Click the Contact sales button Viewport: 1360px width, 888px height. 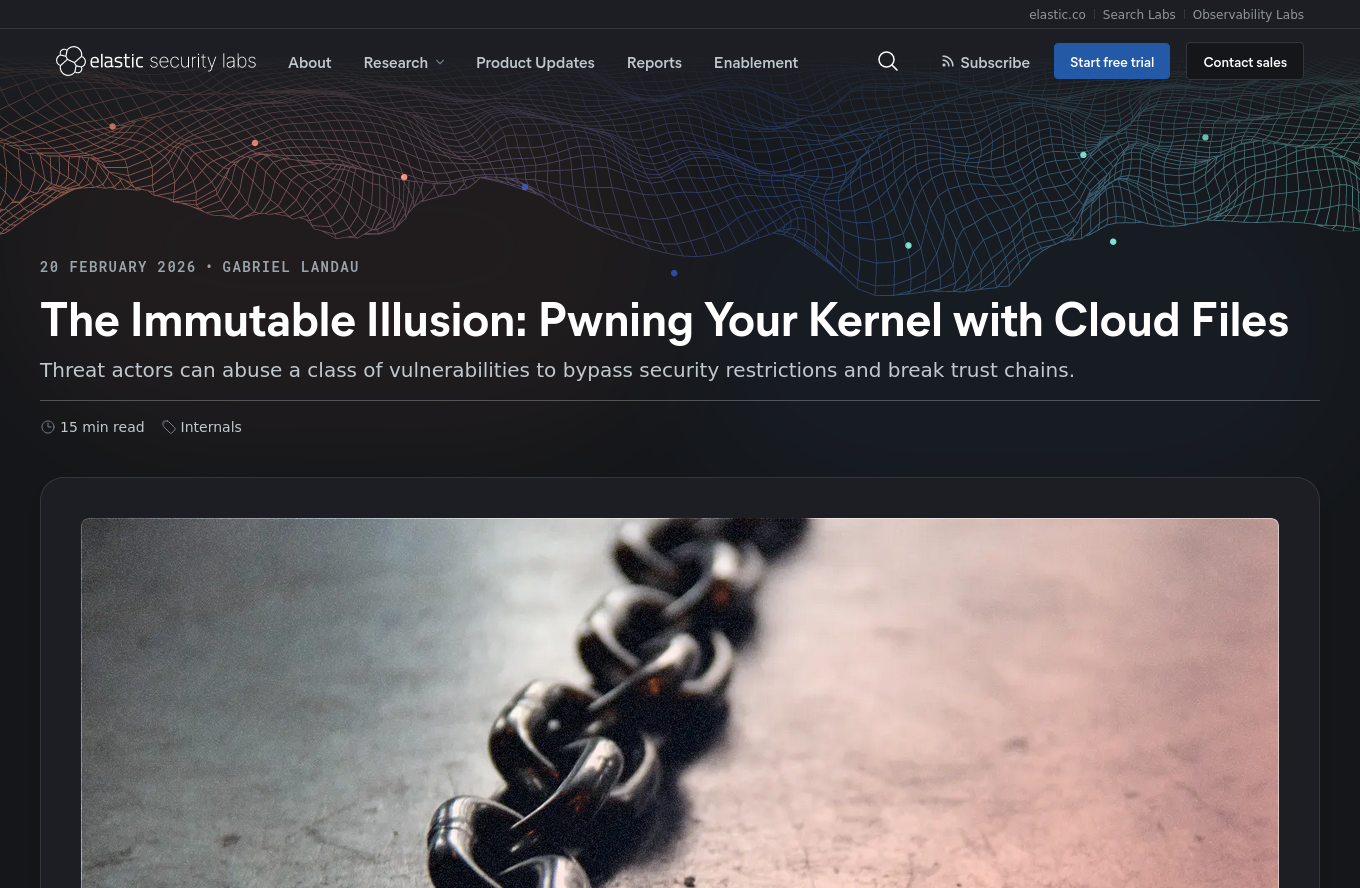pos(1245,61)
